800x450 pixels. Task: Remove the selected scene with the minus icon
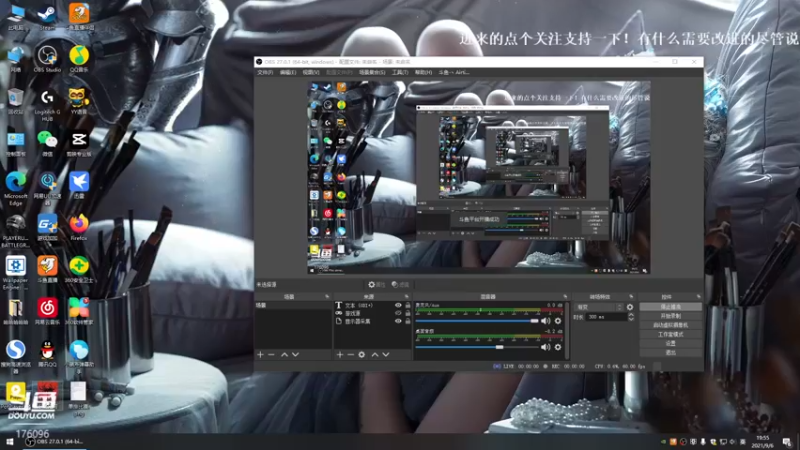[271, 355]
